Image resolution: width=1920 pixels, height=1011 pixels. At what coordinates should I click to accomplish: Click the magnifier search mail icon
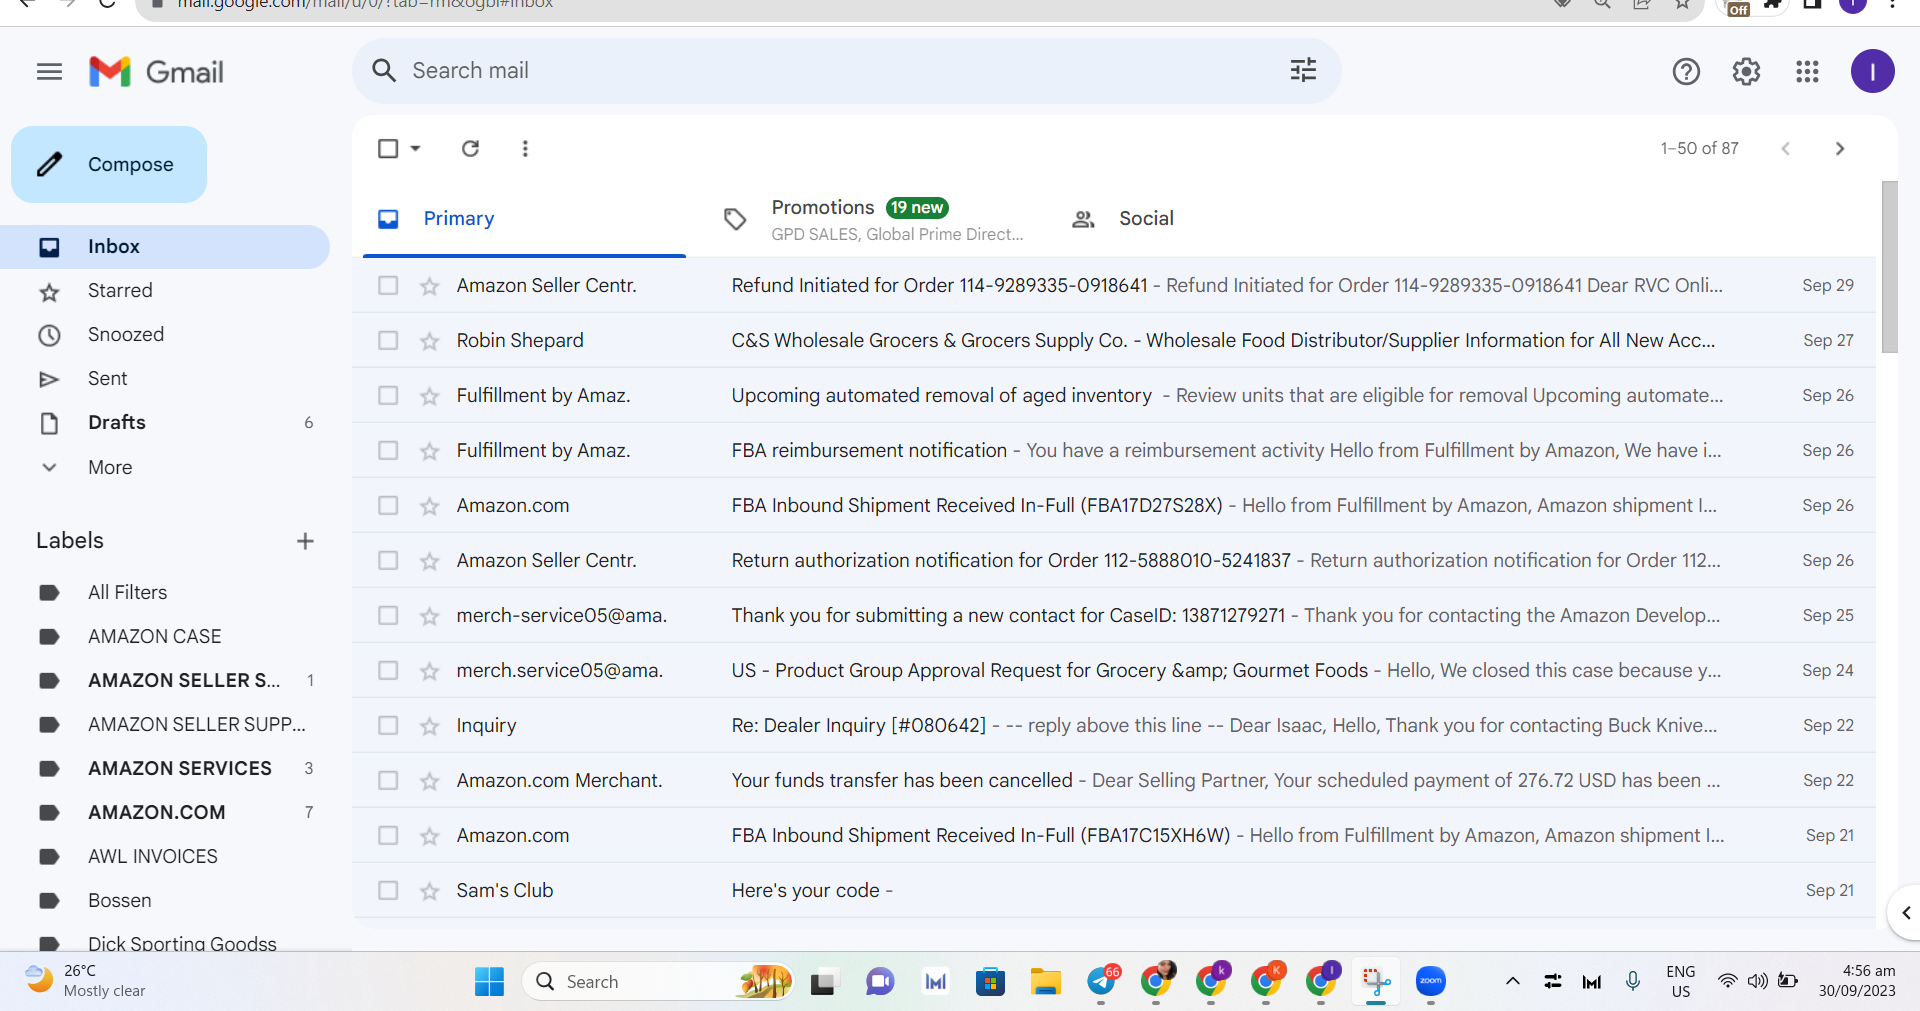tap(384, 70)
